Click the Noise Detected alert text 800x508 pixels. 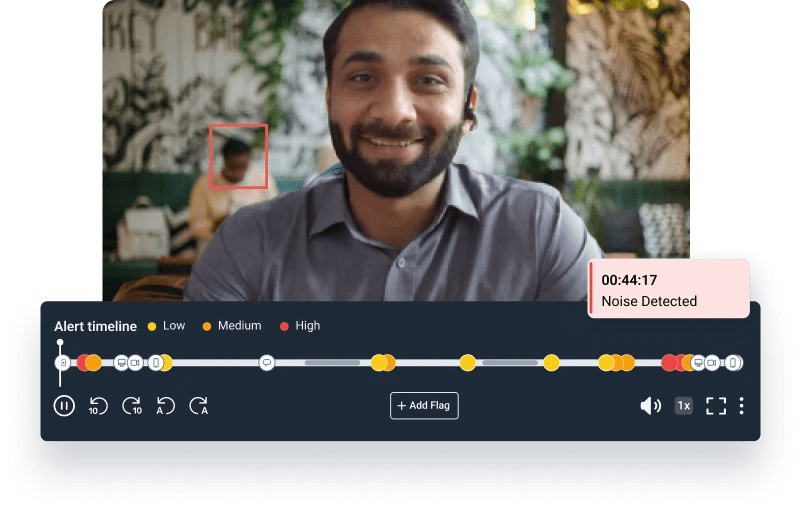point(649,301)
